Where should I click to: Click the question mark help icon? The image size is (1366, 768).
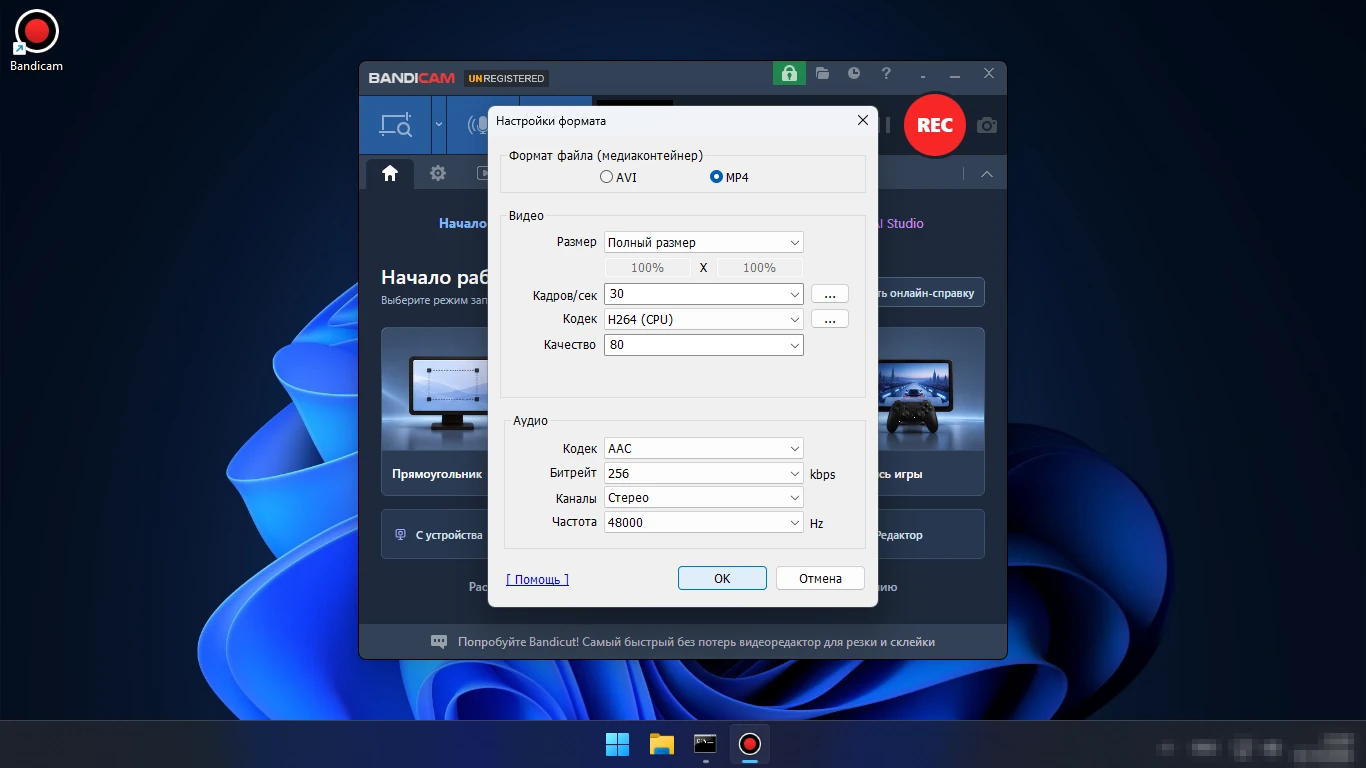click(x=886, y=74)
